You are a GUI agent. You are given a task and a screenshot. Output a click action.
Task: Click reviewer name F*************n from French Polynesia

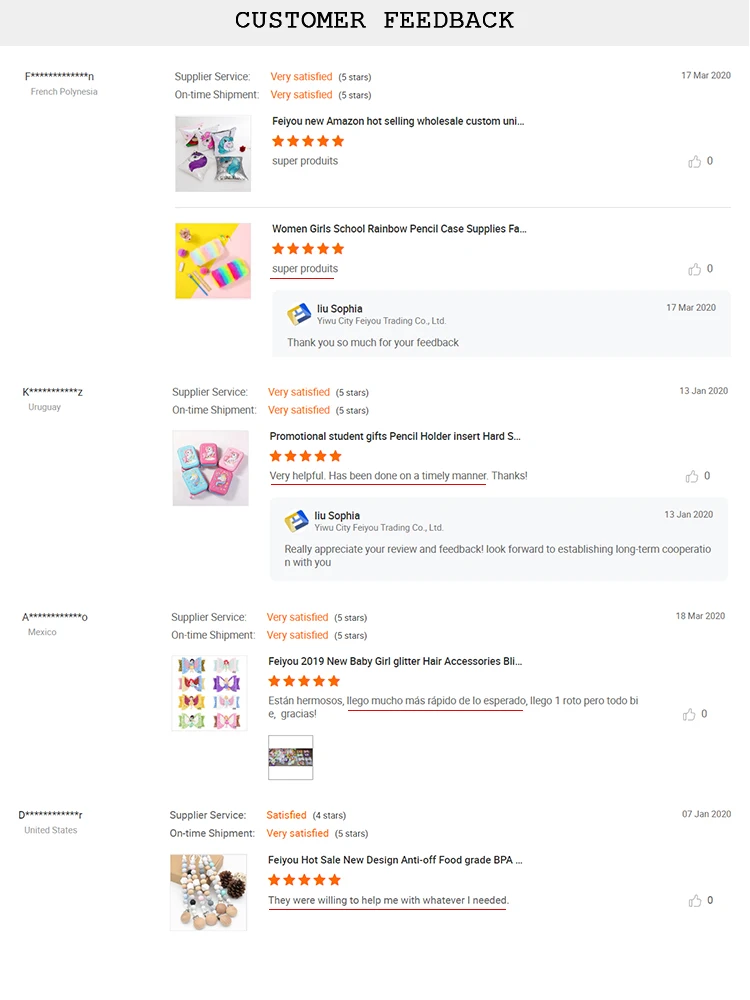click(x=60, y=76)
